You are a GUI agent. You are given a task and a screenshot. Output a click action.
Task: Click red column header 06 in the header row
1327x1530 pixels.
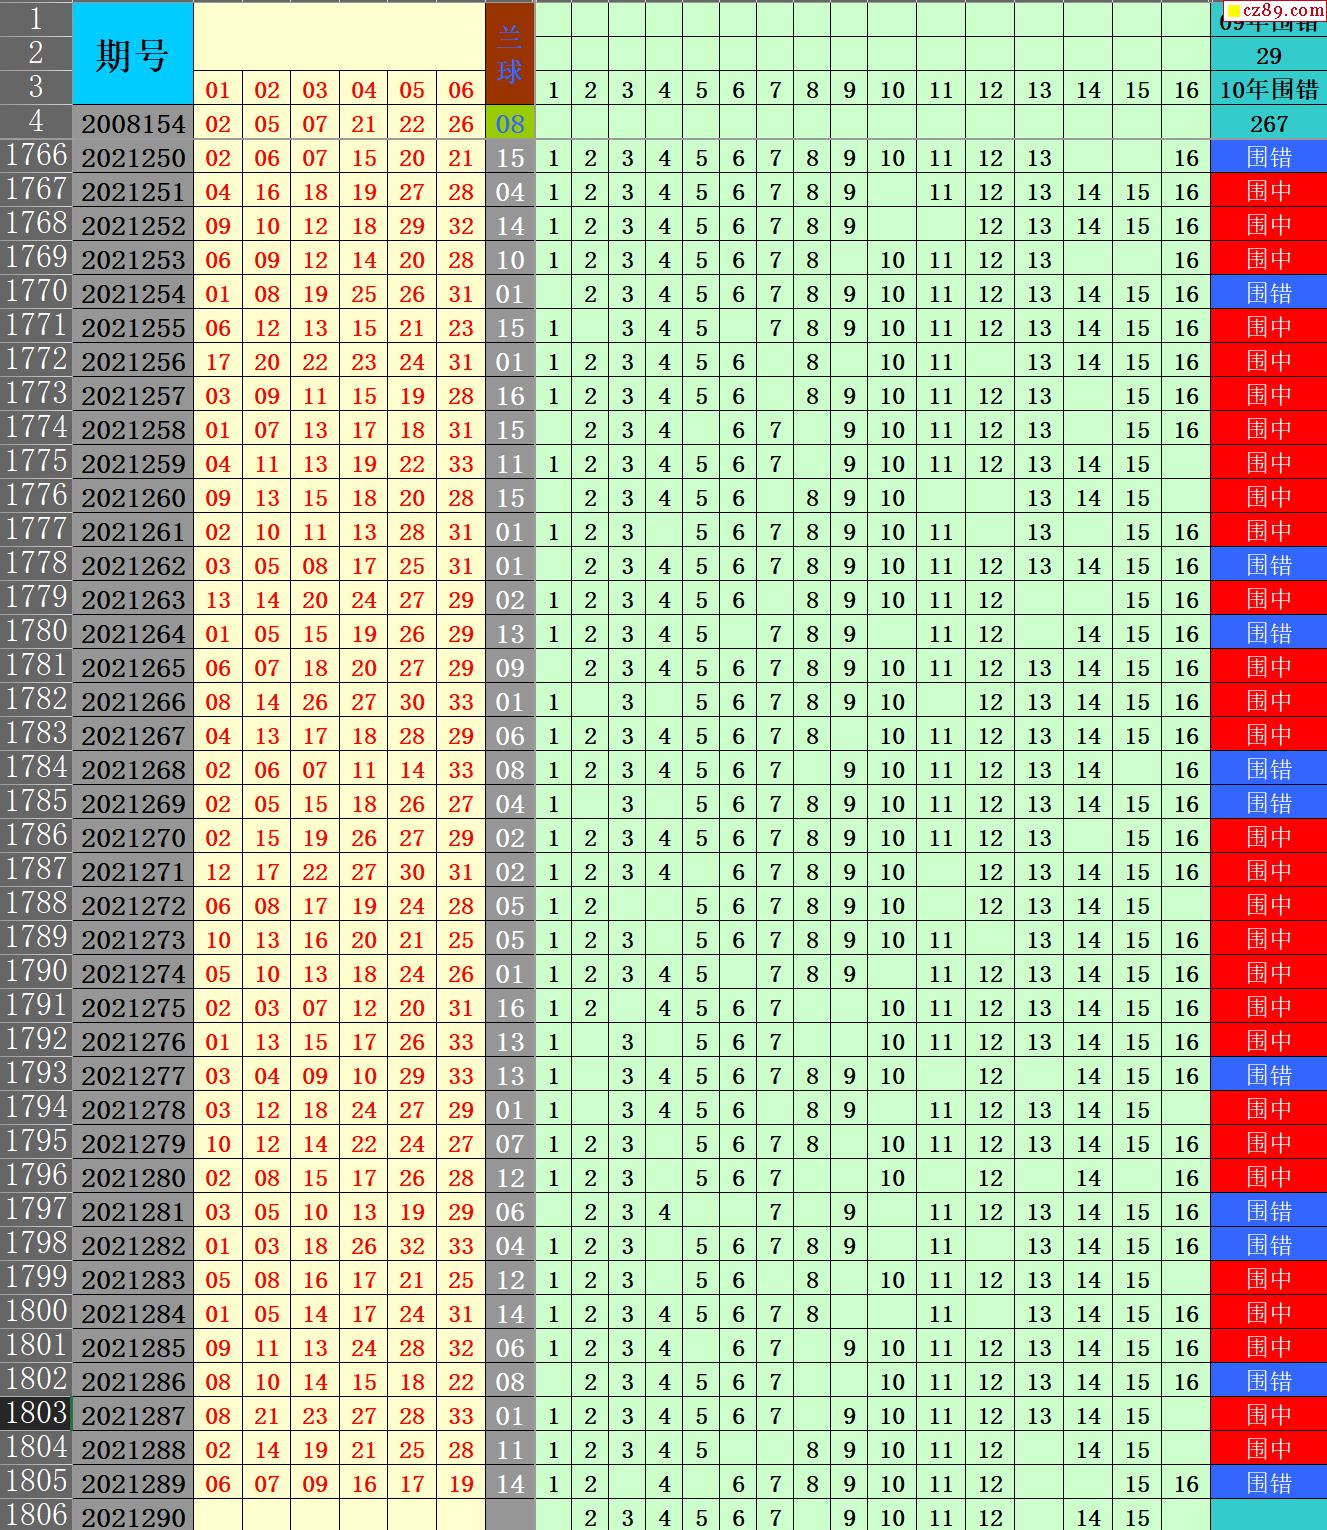tap(461, 90)
